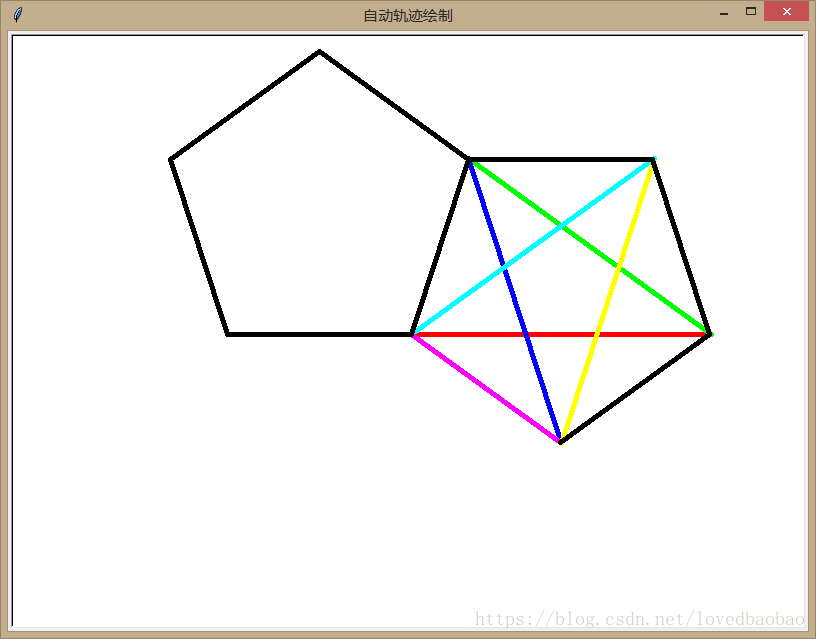Maximize the 自动轨迹绘制 window
The width and height of the screenshot is (816, 639).
click(750, 11)
